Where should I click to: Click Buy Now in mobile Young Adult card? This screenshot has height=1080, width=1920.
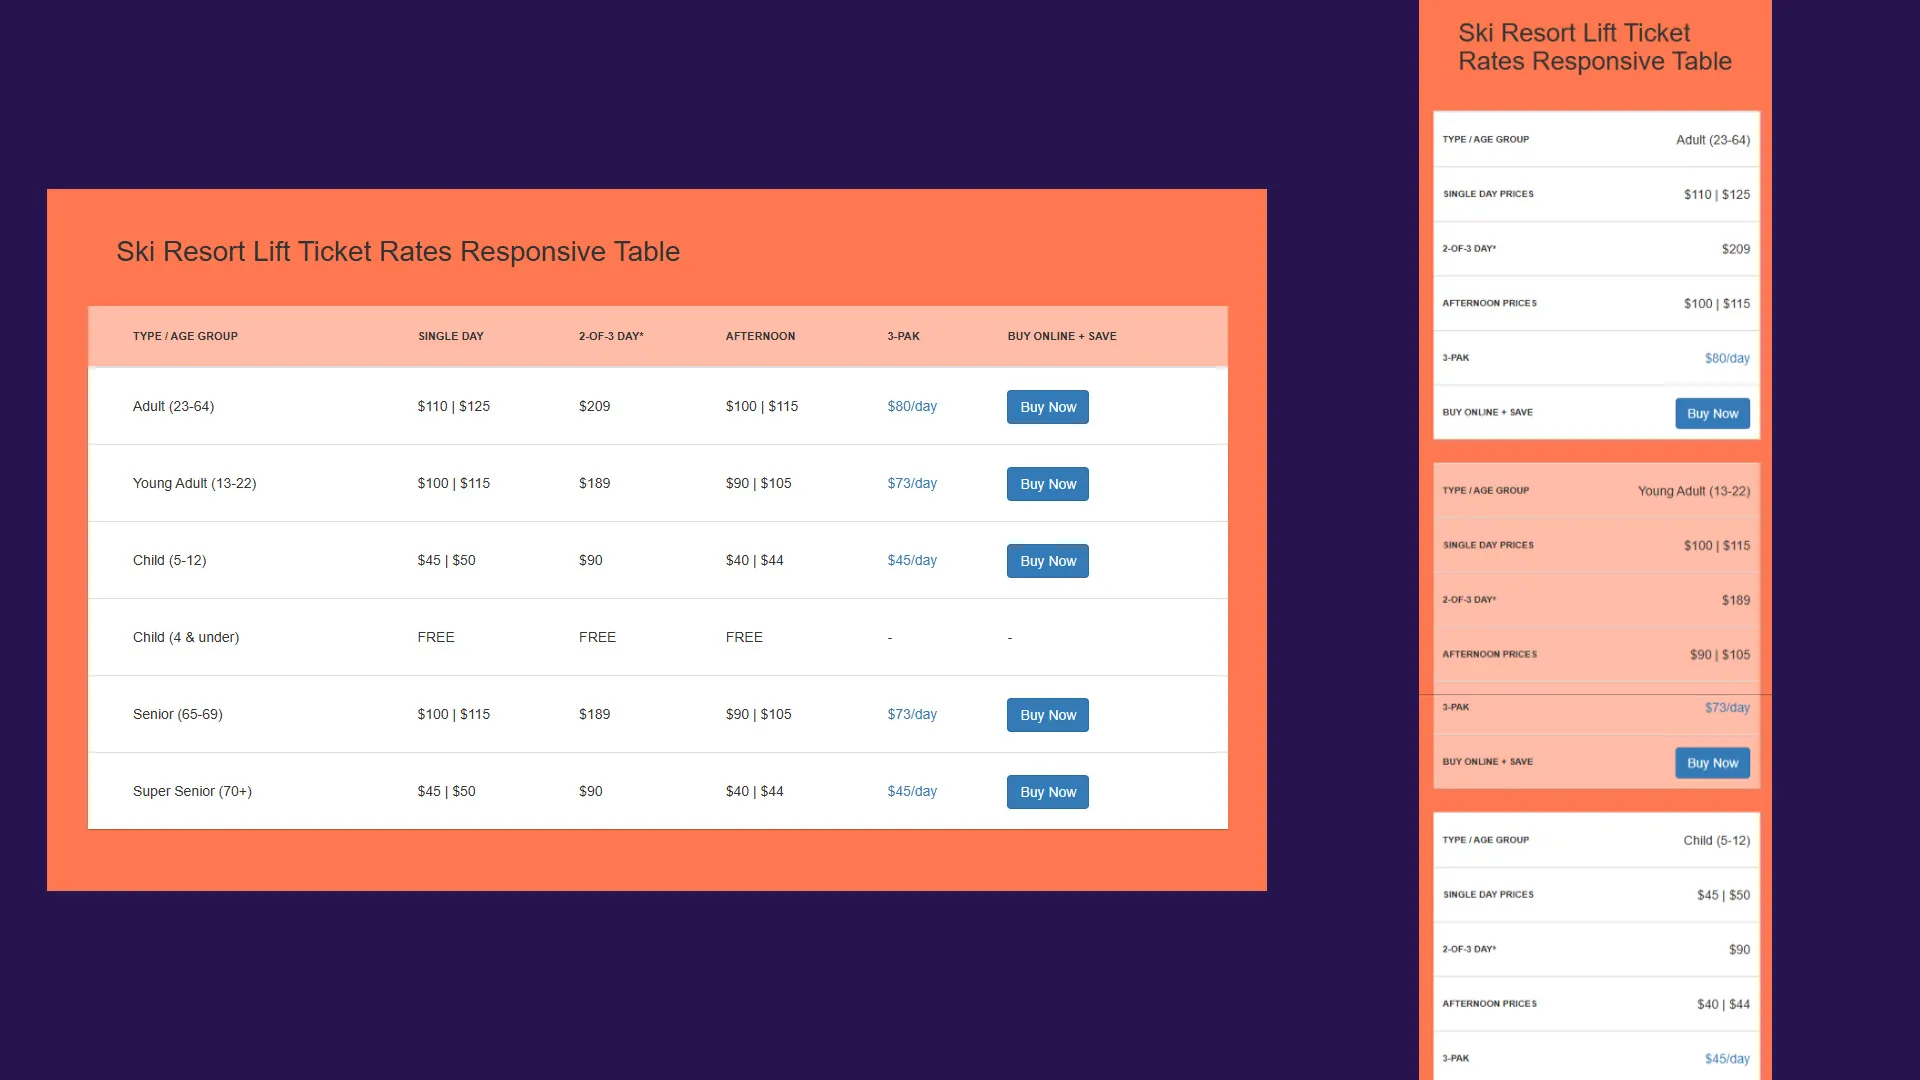[x=1712, y=763]
